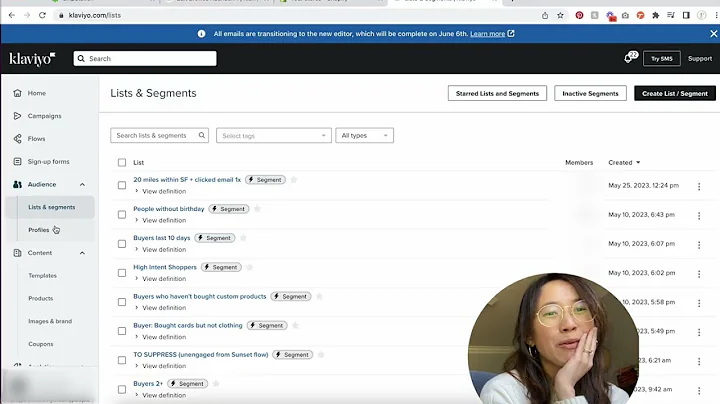Open Templates under Content
Image resolution: width=720 pixels, height=404 pixels.
click(42, 275)
